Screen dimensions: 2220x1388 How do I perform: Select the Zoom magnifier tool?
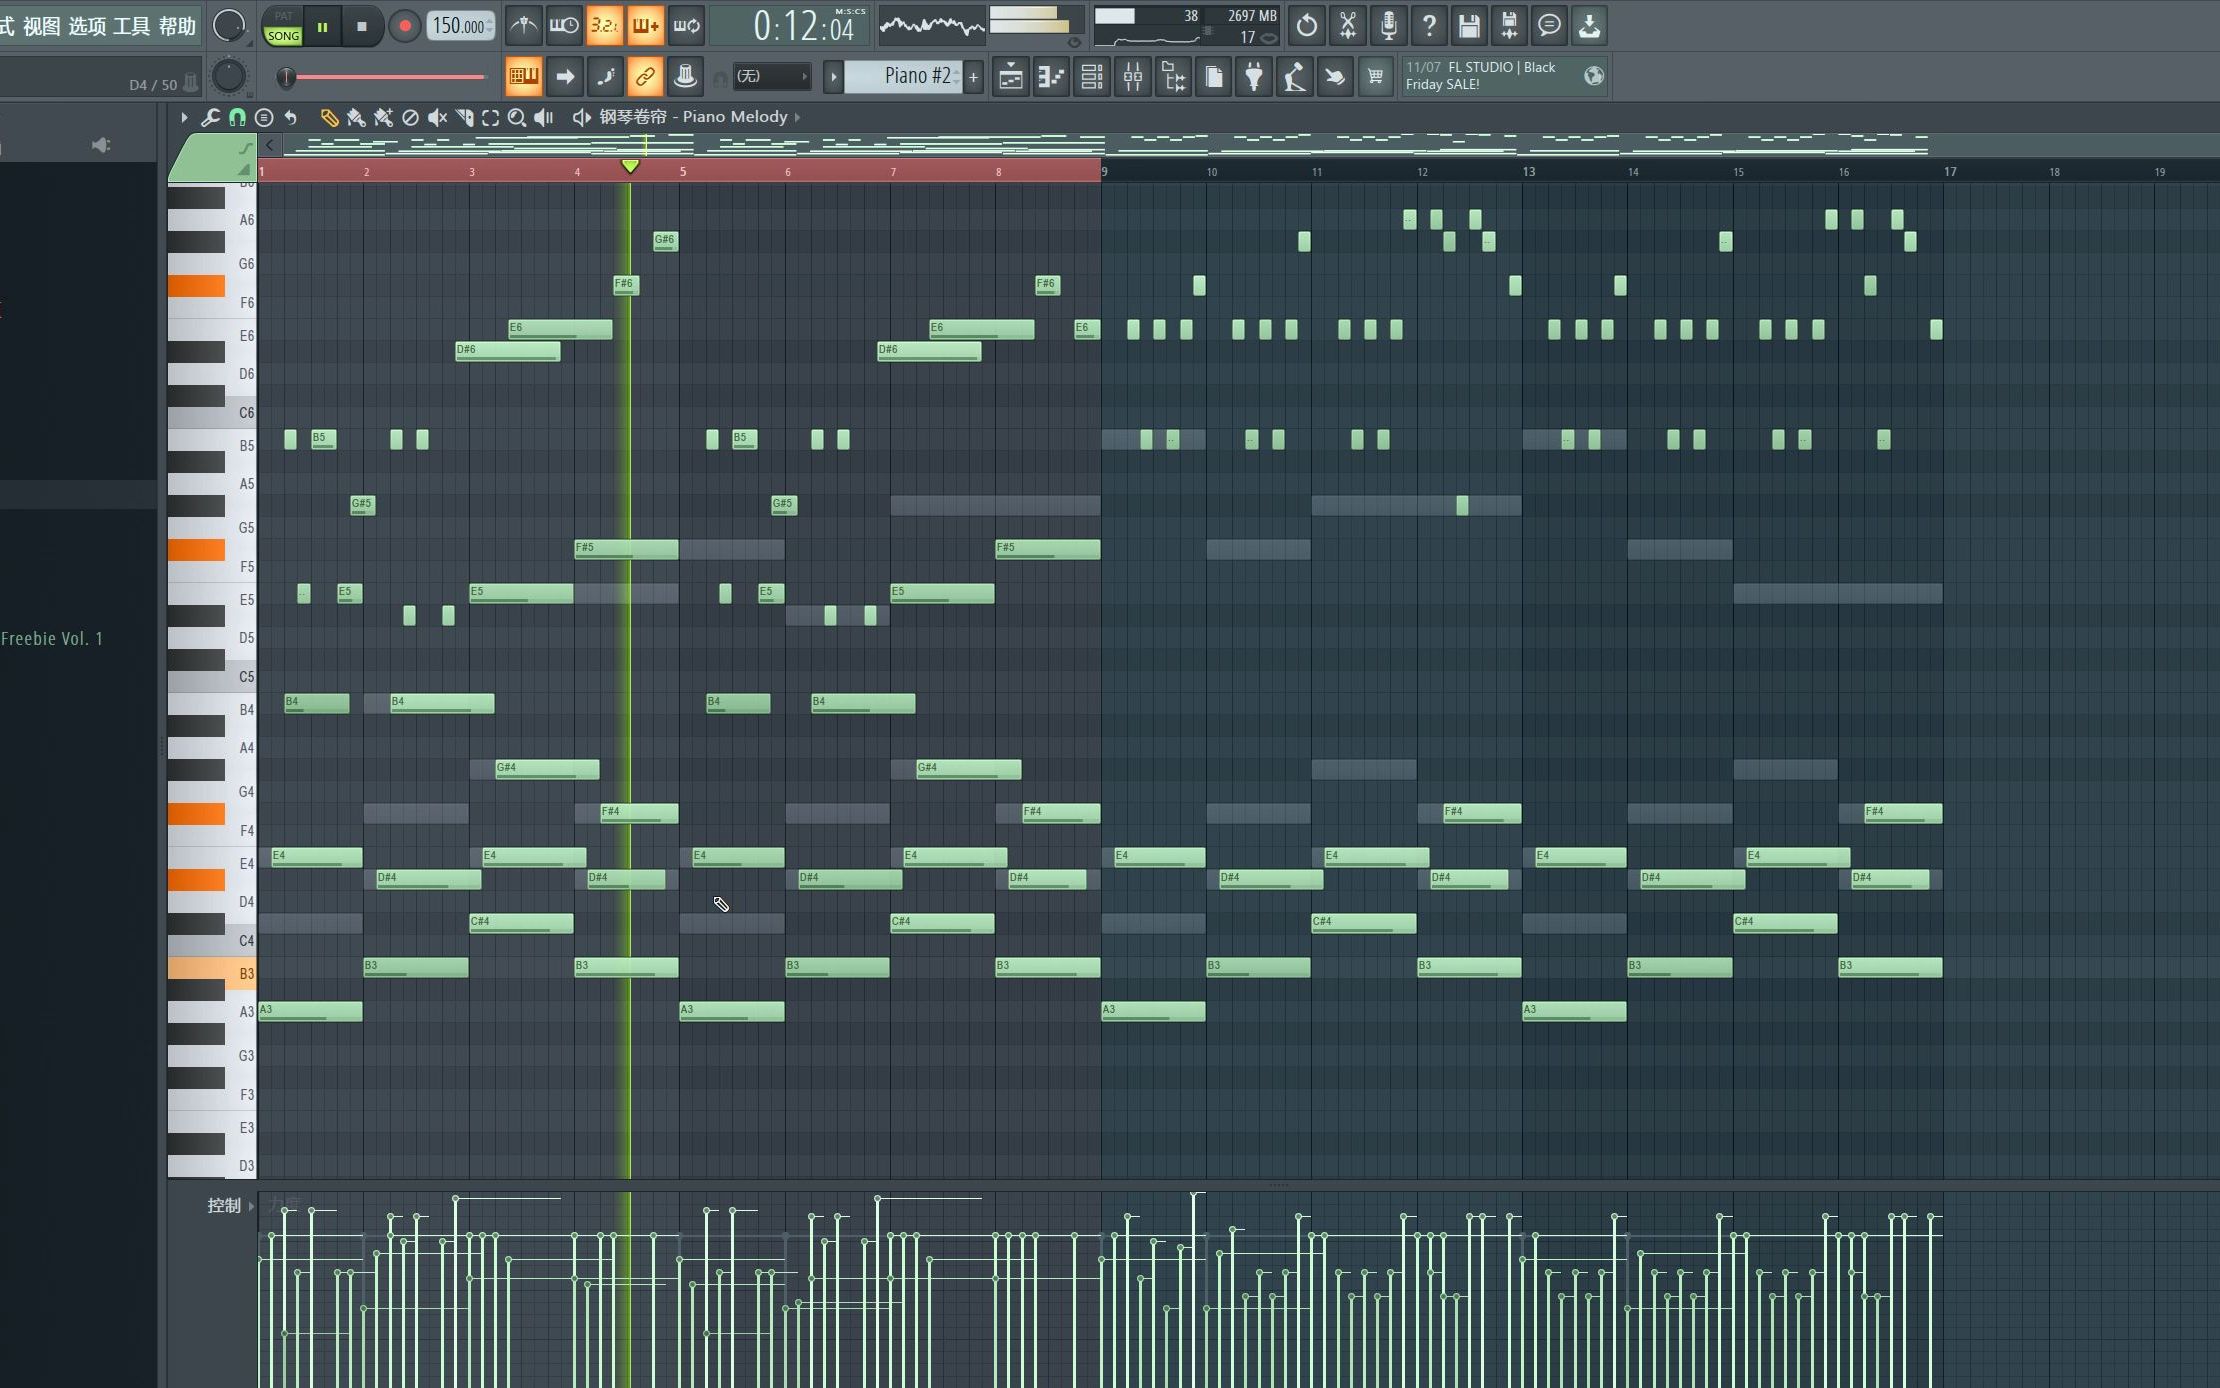(x=517, y=117)
